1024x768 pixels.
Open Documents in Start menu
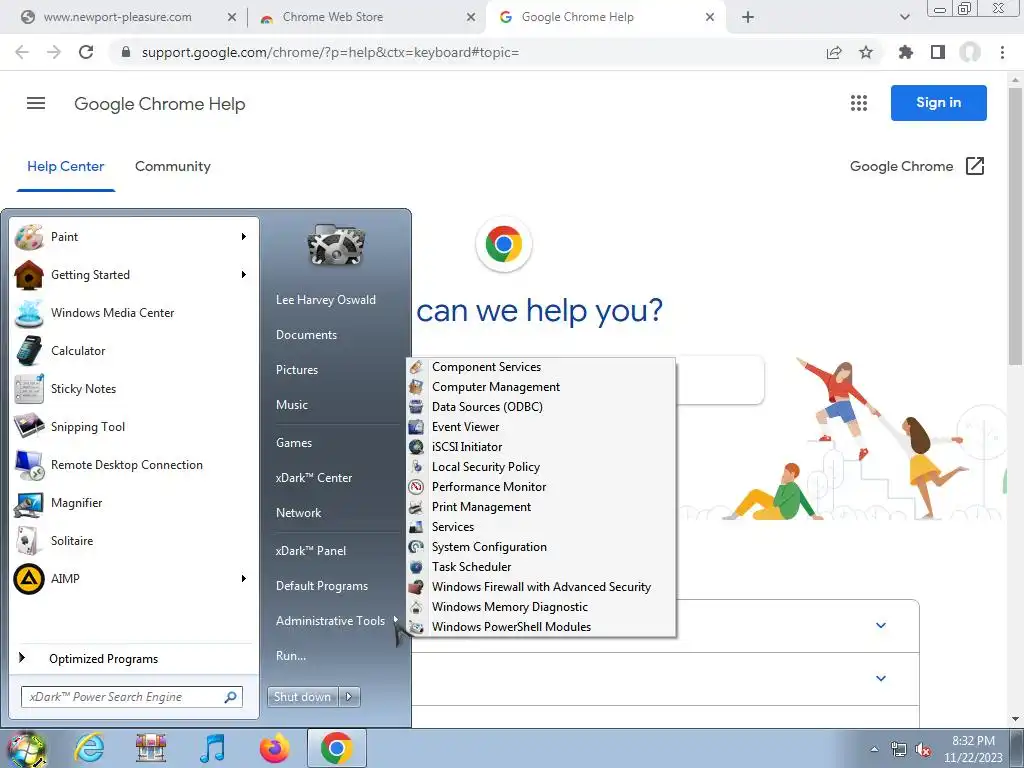pyautogui.click(x=306, y=335)
